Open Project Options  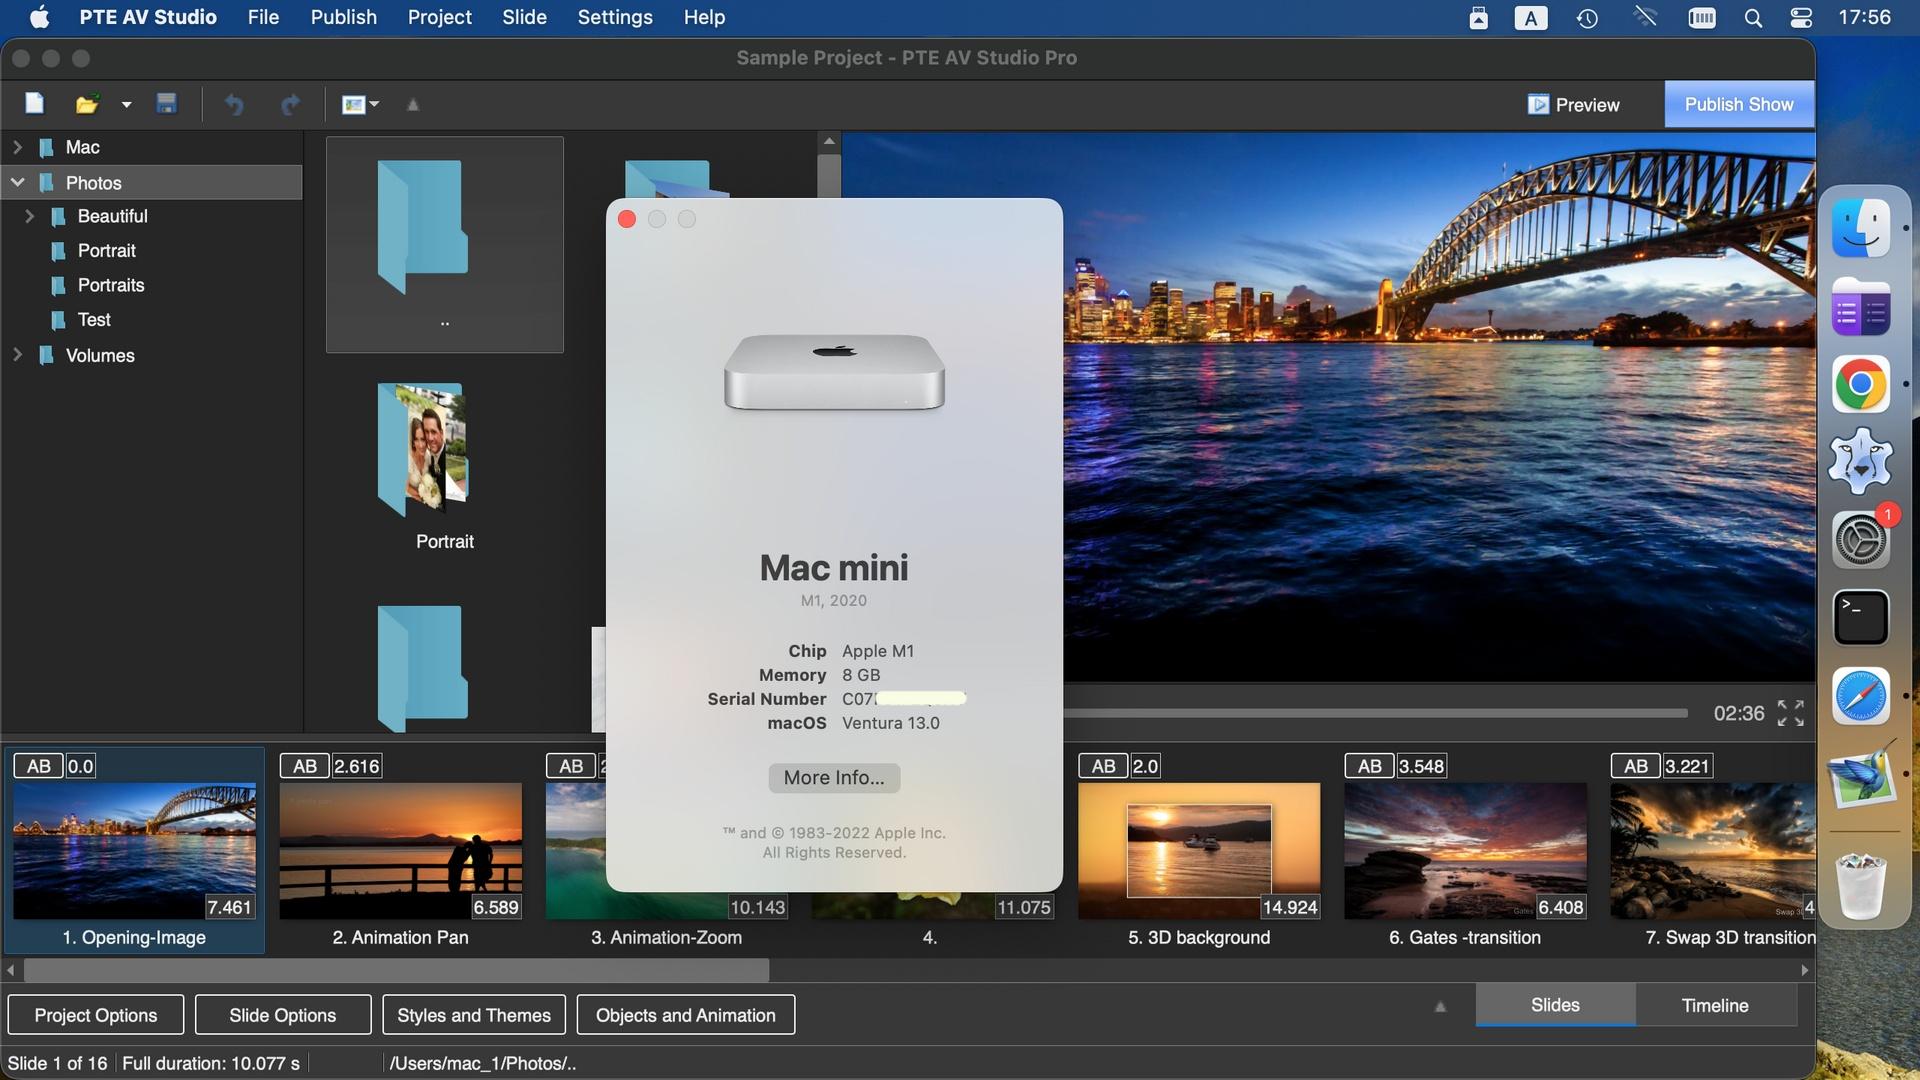[x=96, y=1015]
